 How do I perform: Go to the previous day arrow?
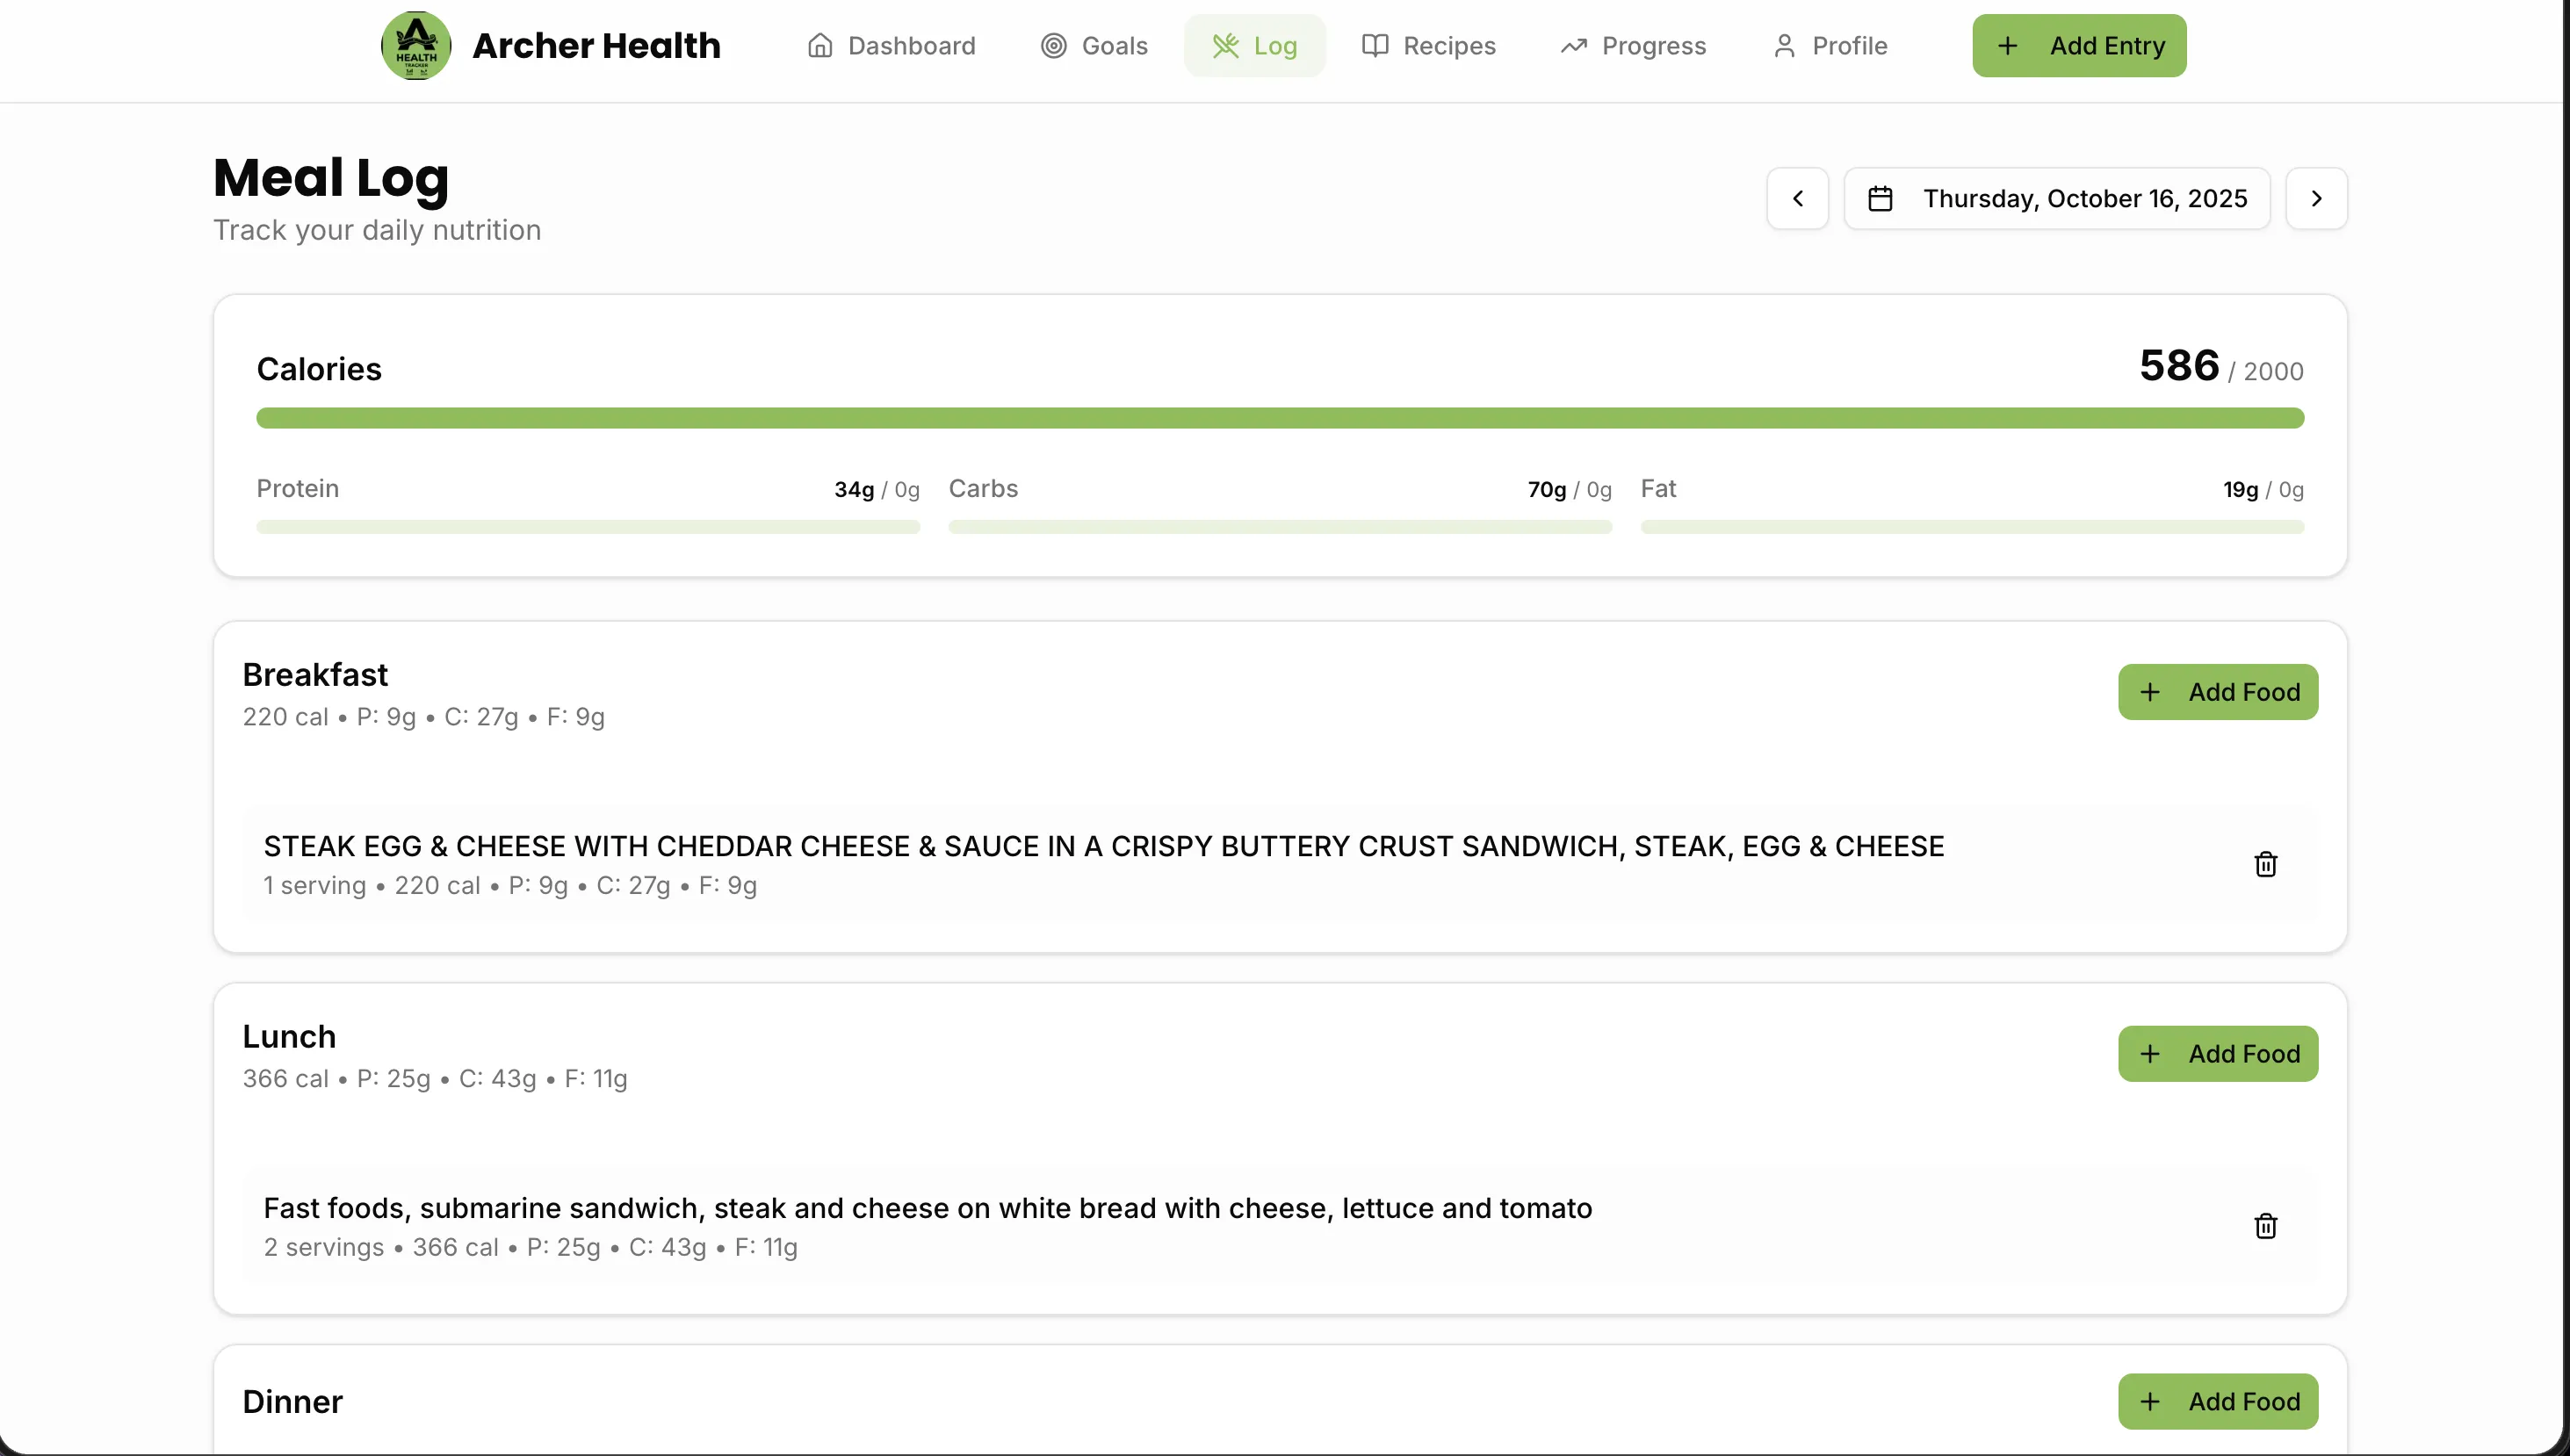[1797, 199]
